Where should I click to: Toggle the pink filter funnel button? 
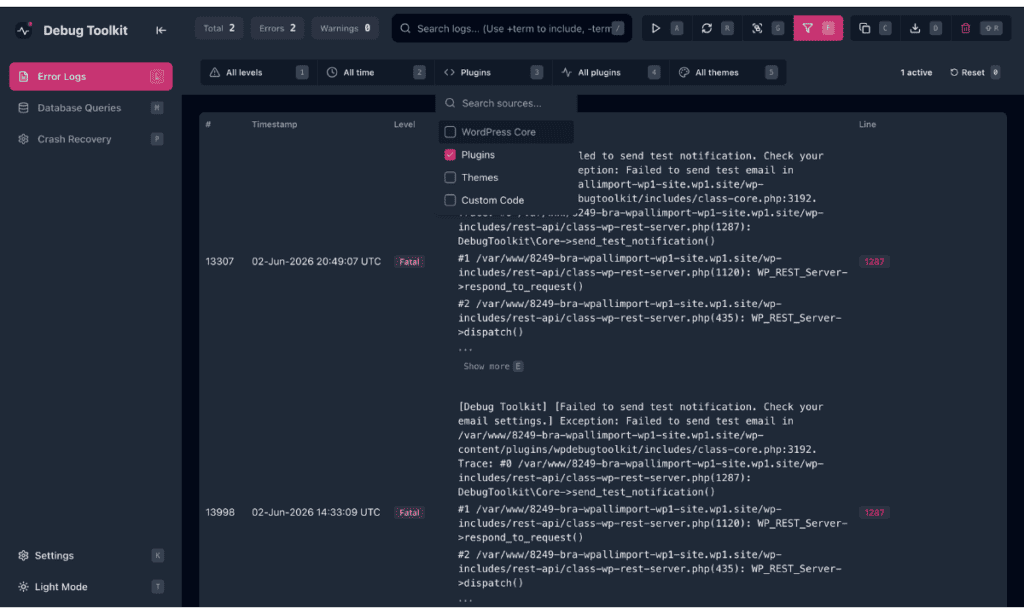pyautogui.click(x=818, y=28)
